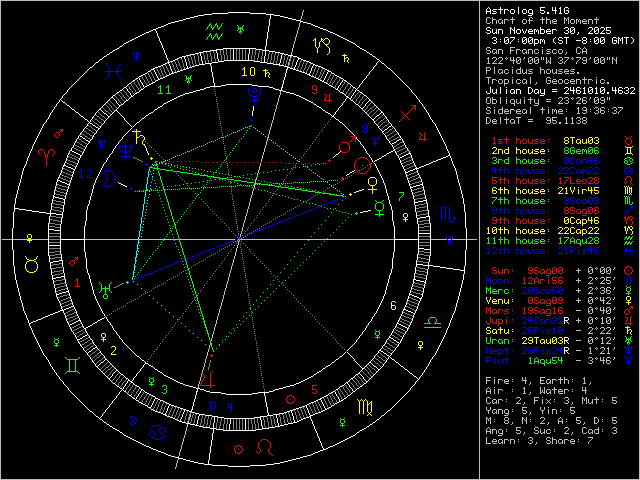
Task: Select the yellow Venus planet glyph beside Mercury
Action: [372, 186]
